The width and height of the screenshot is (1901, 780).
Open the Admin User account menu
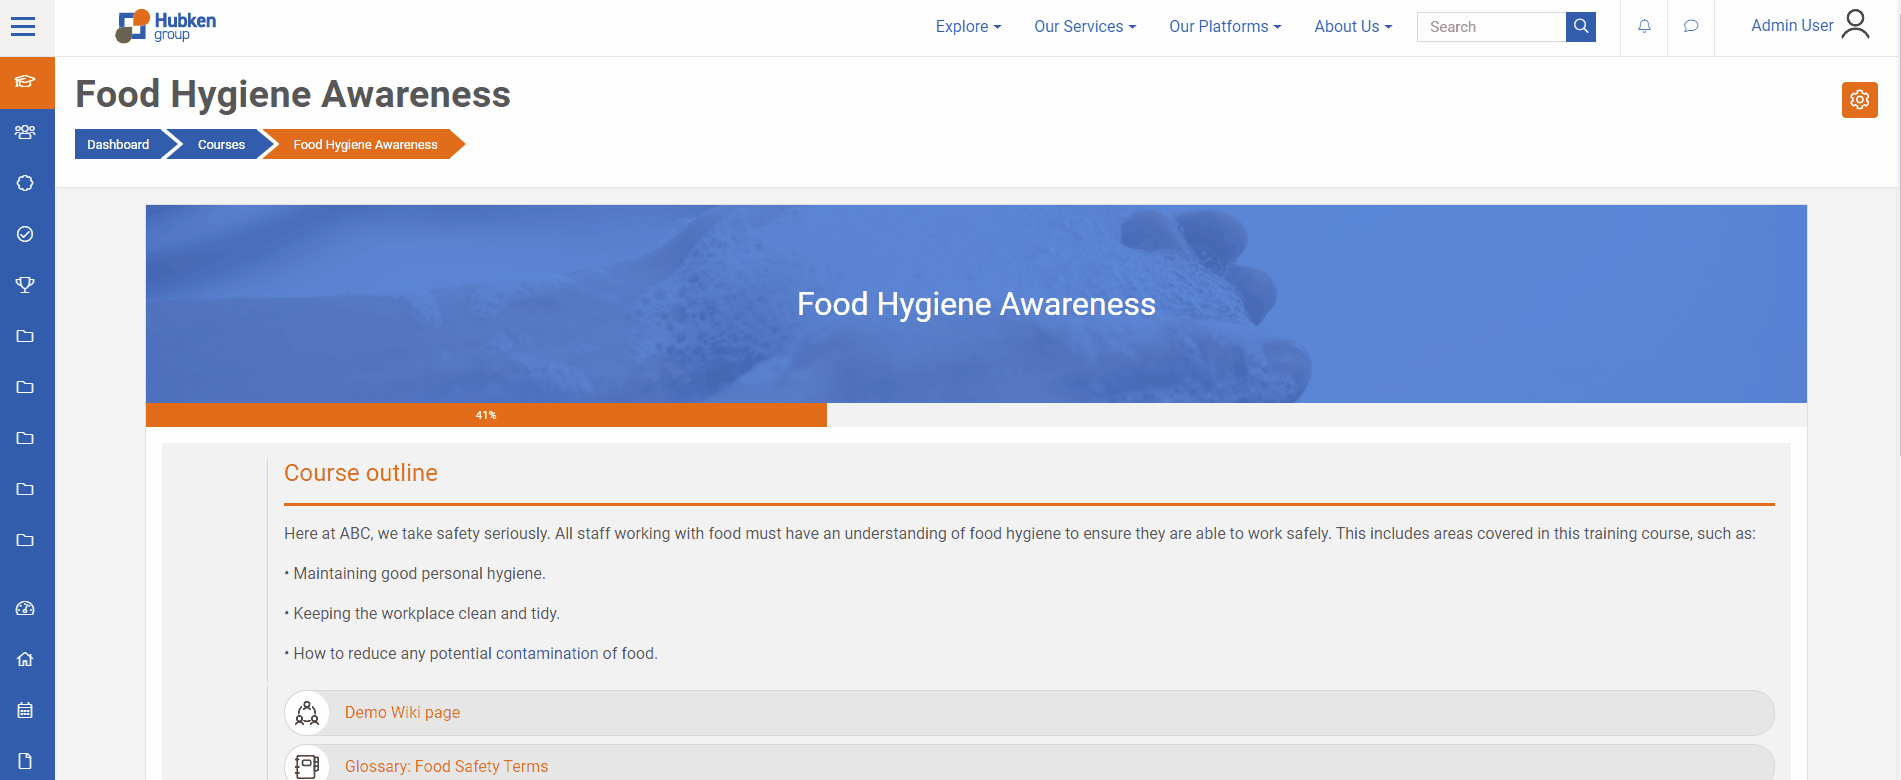click(x=1810, y=26)
